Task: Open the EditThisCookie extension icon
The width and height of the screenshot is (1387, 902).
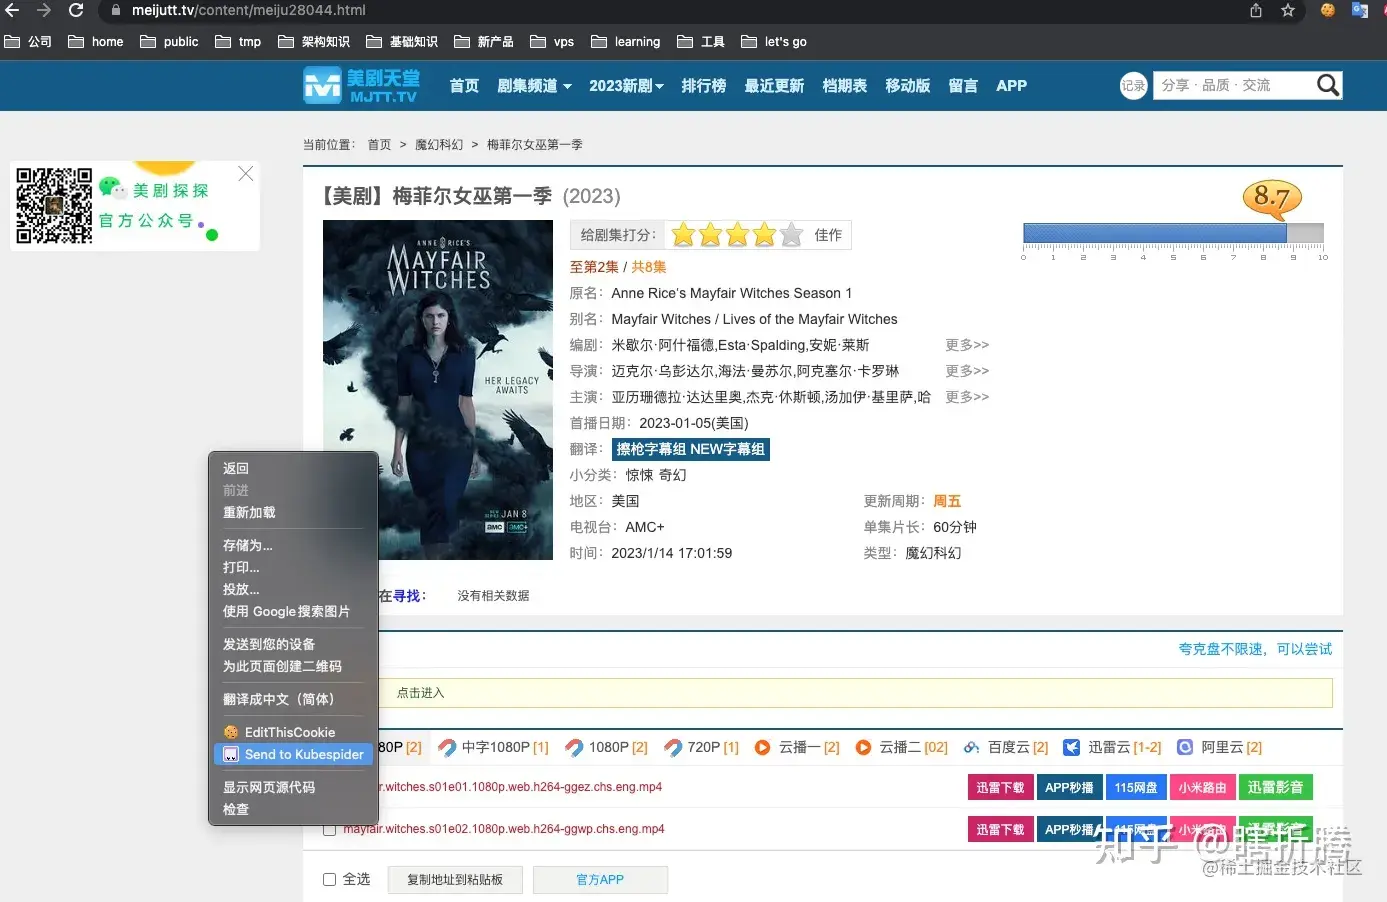Action: click(1328, 10)
